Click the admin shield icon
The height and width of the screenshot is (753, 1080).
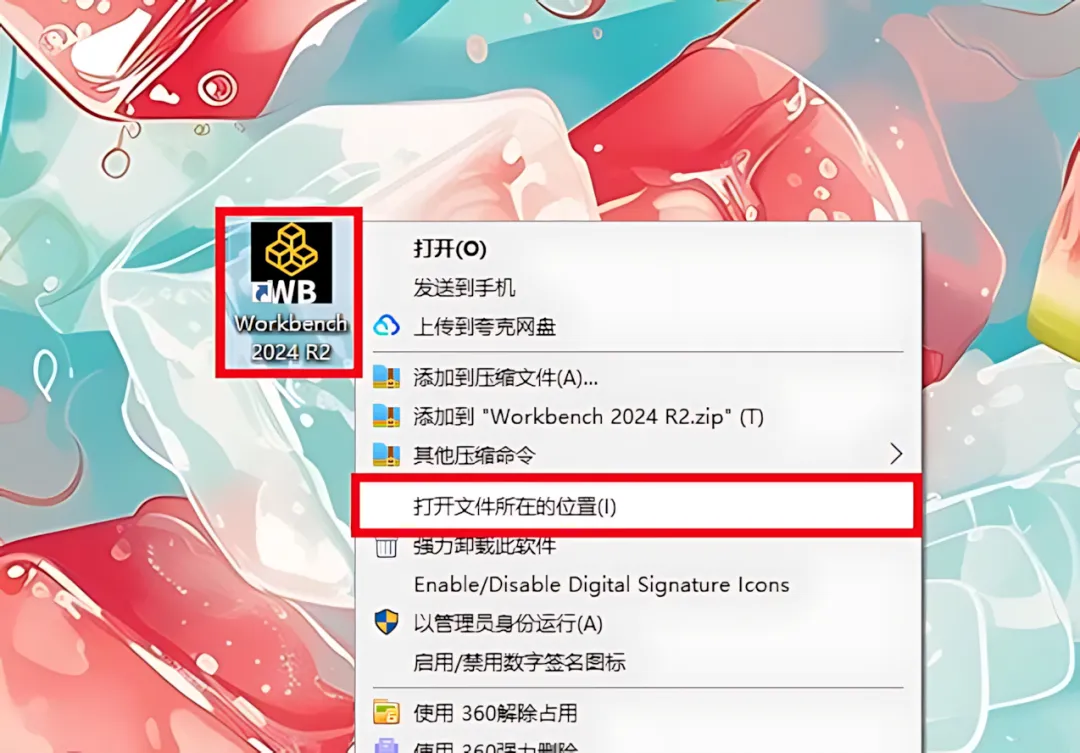tap(386, 621)
